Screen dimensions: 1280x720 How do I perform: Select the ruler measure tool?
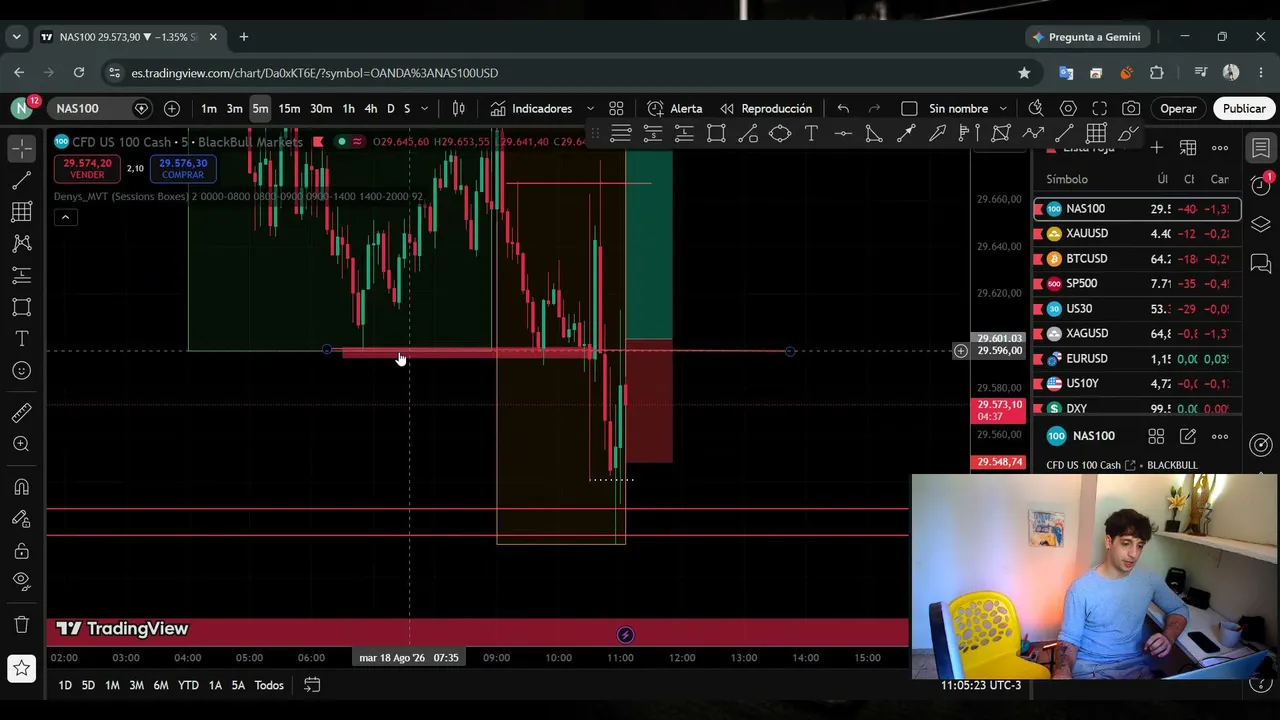click(21, 412)
